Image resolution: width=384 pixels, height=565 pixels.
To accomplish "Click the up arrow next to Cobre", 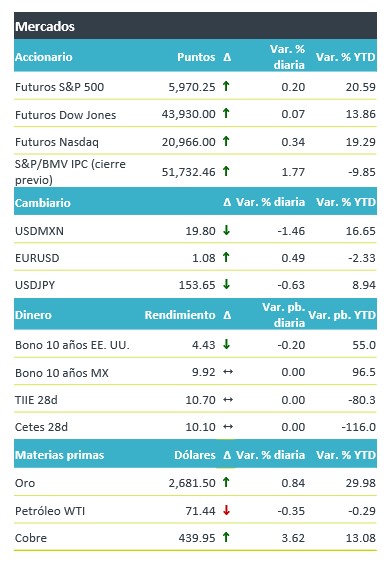I will tap(226, 537).
